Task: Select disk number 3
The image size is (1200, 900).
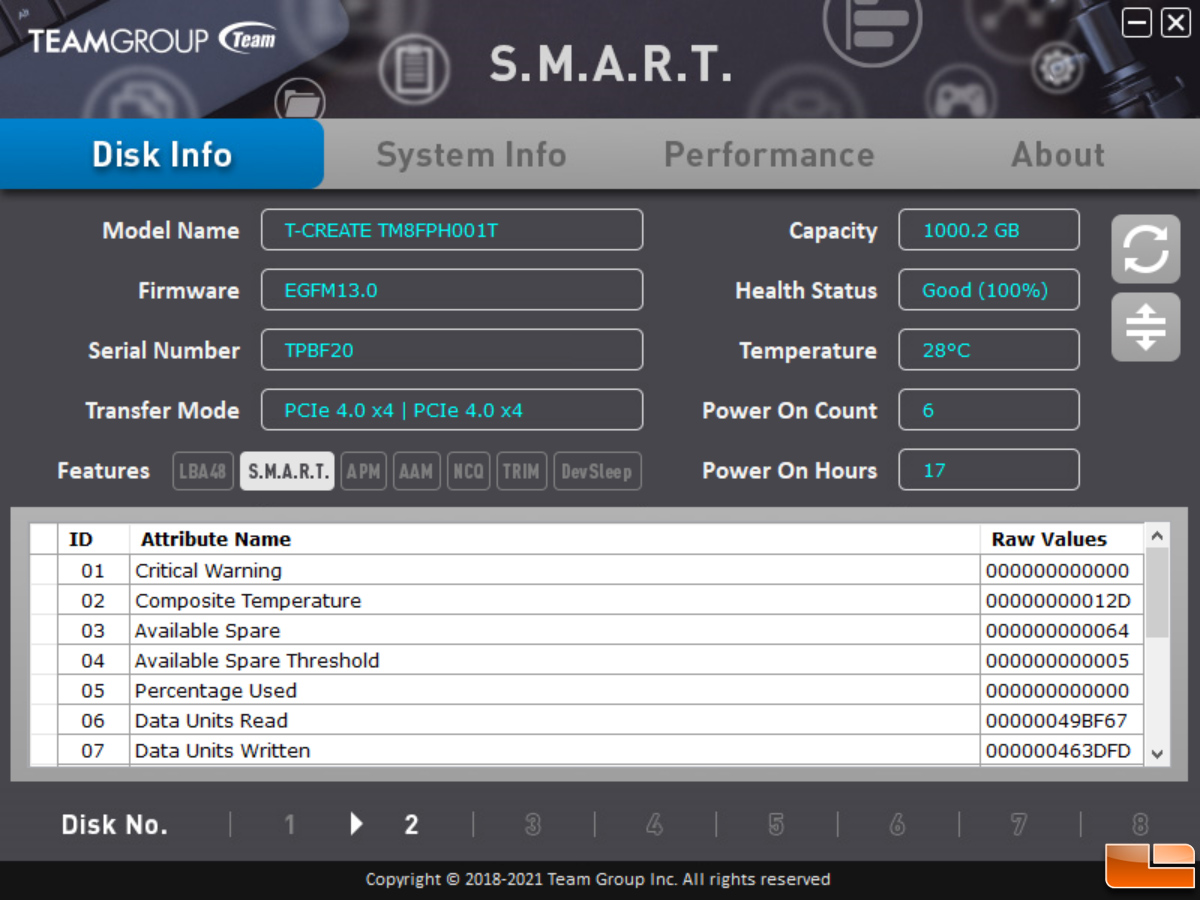Action: point(533,825)
